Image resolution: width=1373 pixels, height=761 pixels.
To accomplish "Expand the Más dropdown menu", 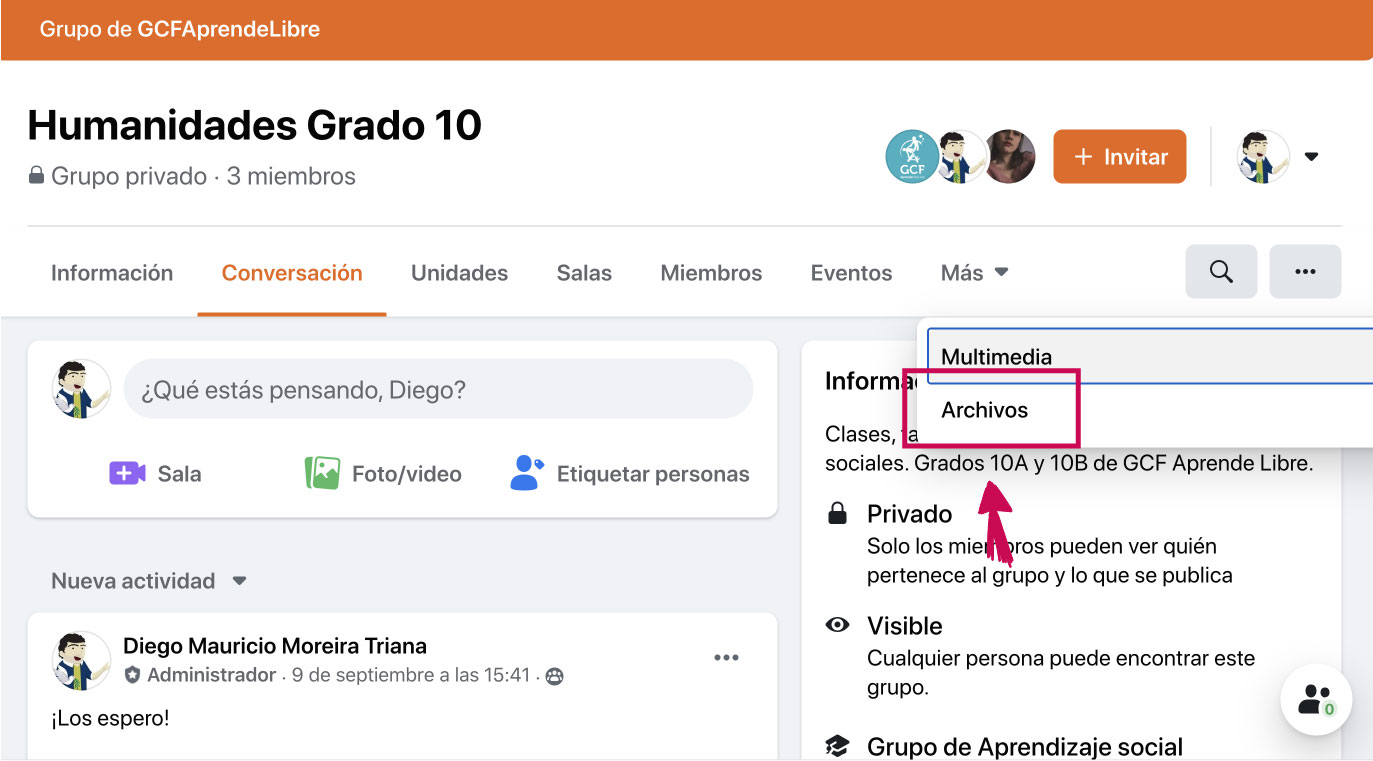I will (x=975, y=273).
